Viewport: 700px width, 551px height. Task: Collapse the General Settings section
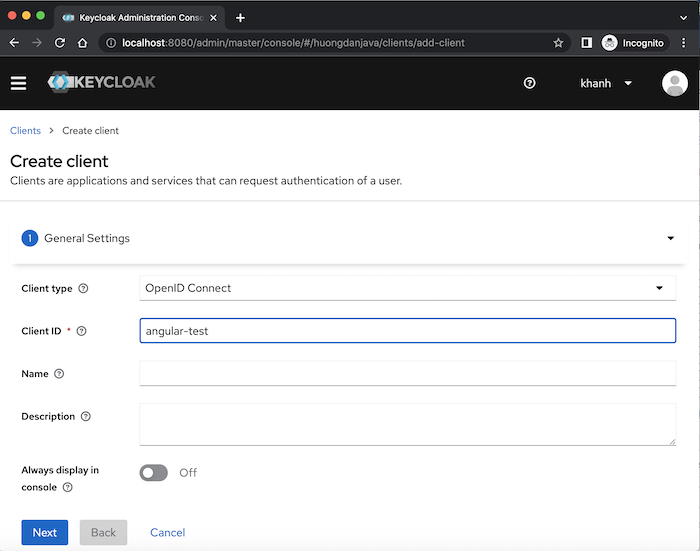tap(671, 238)
